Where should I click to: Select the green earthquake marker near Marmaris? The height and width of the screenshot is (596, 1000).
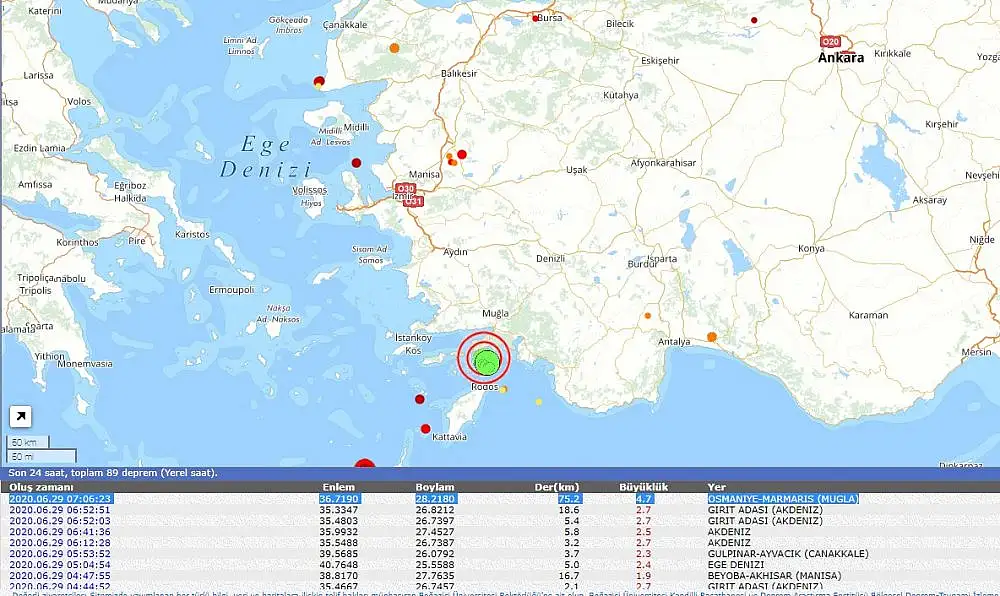point(486,361)
